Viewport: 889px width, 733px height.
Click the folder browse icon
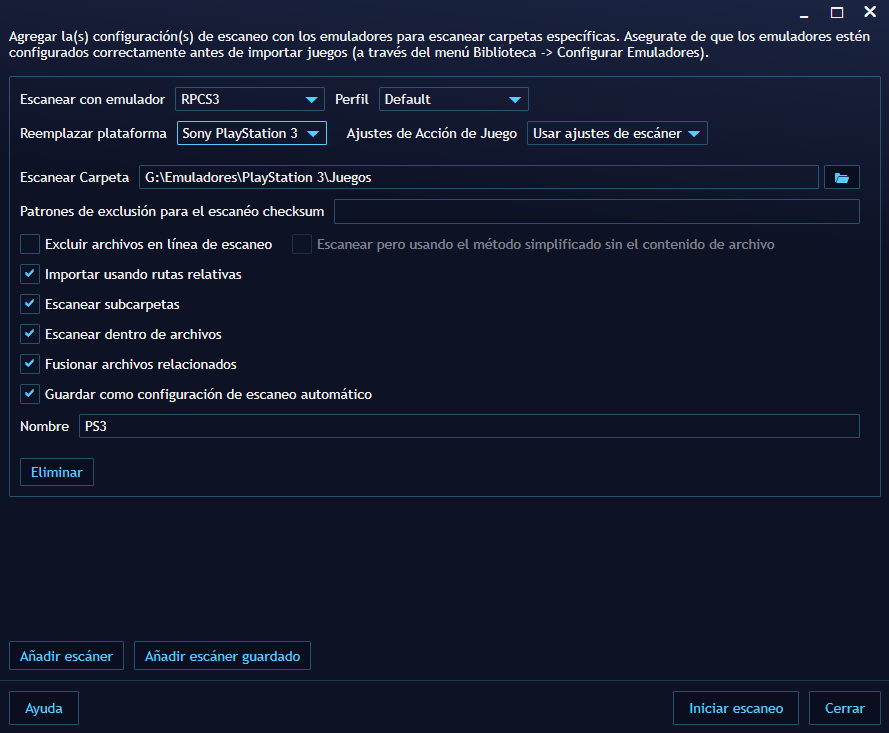click(x=841, y=177)
